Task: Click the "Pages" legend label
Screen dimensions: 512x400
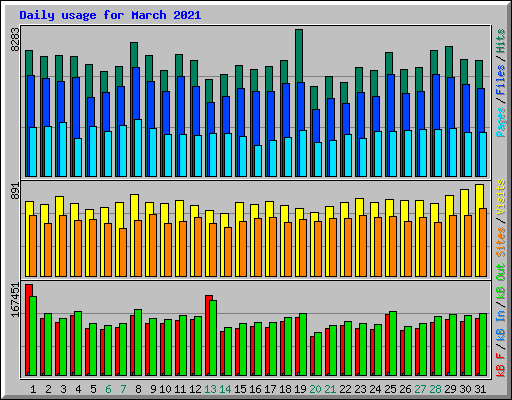Action: click(x=501, y=122)
